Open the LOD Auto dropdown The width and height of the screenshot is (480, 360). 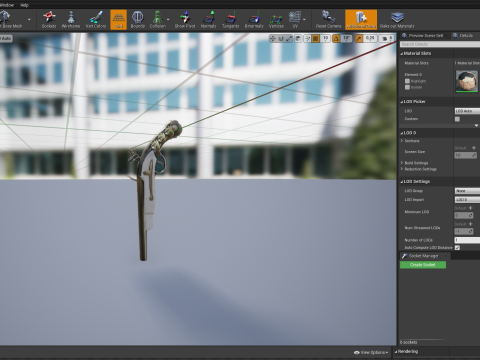pos(467,111)
